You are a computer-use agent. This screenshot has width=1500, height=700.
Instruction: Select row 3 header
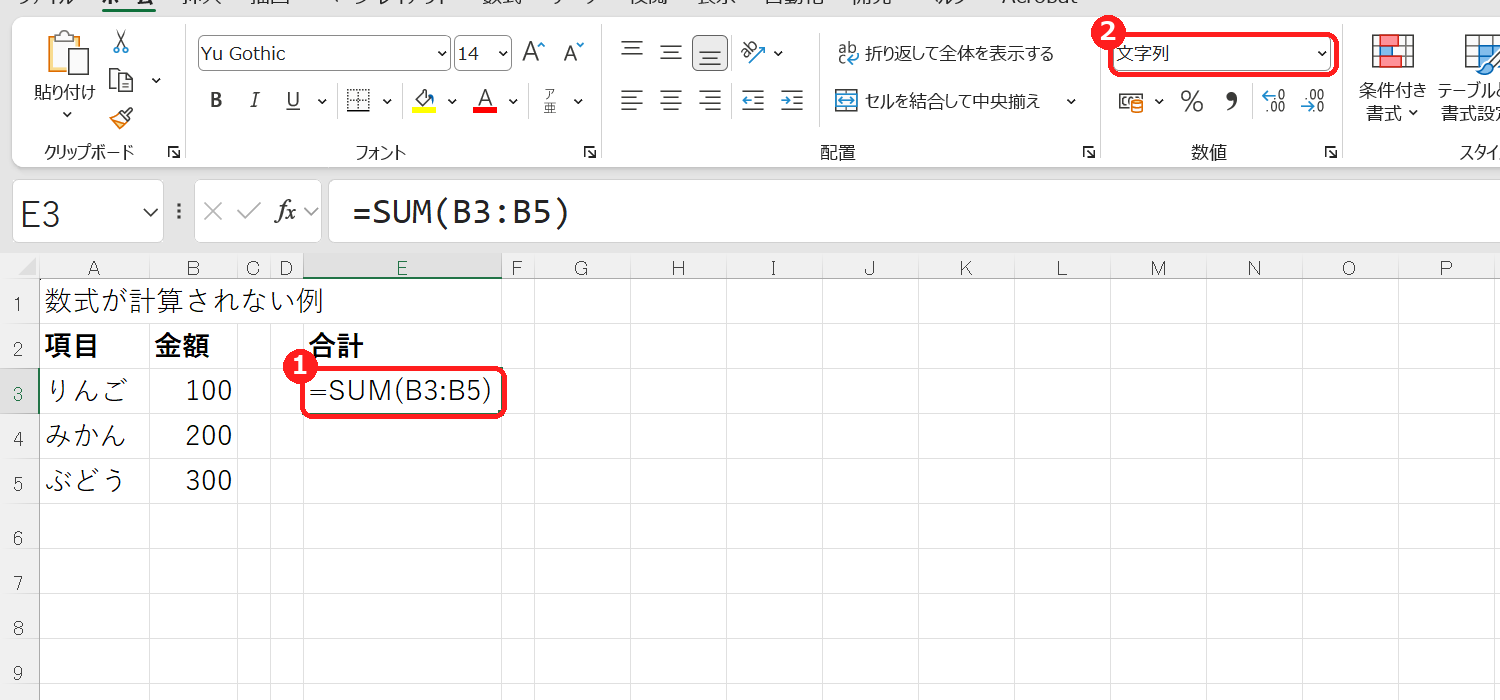[x=19, y=391]
